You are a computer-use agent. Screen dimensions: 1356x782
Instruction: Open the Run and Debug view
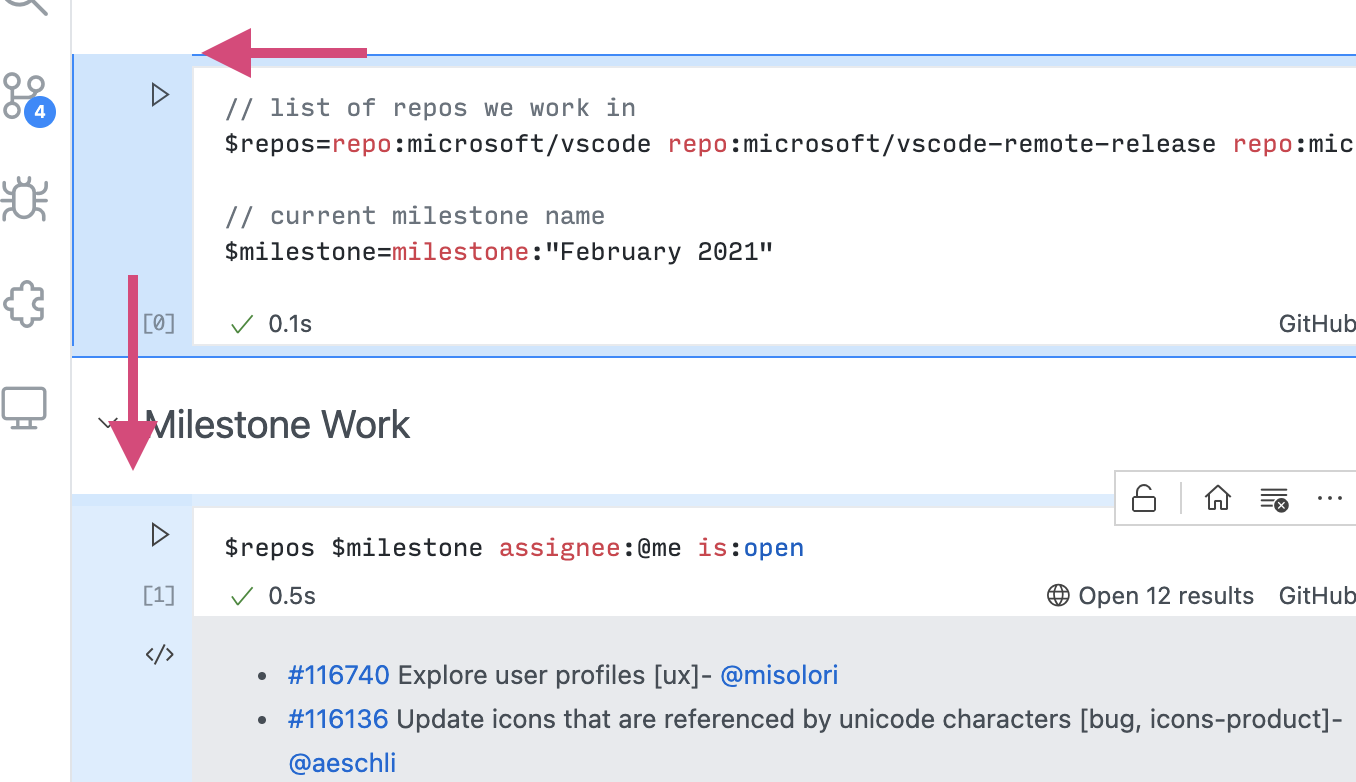[x=28, y=200]
